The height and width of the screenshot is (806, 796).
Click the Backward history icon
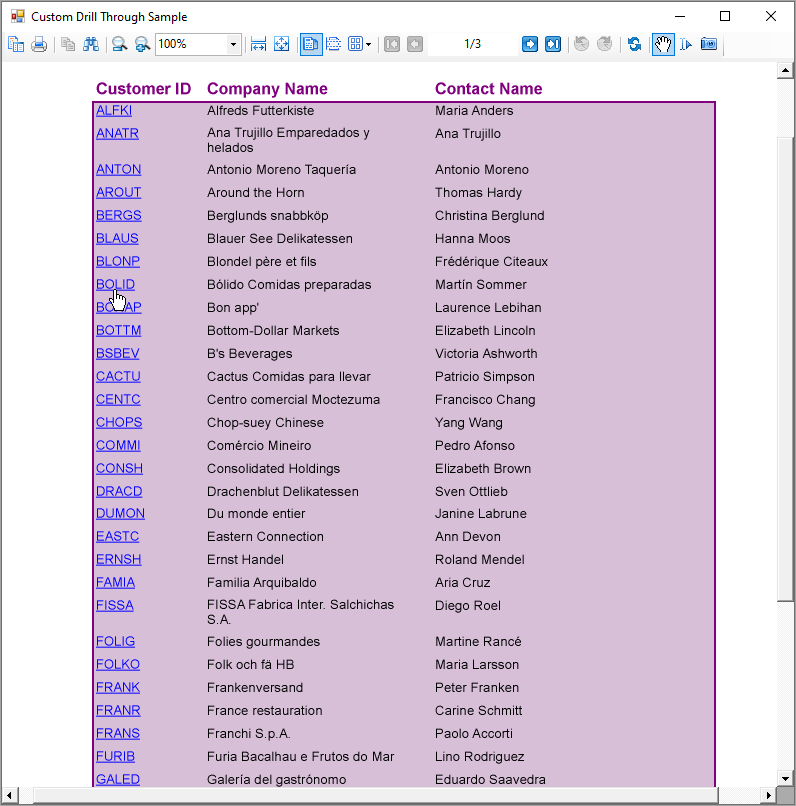tap(581, 44)
